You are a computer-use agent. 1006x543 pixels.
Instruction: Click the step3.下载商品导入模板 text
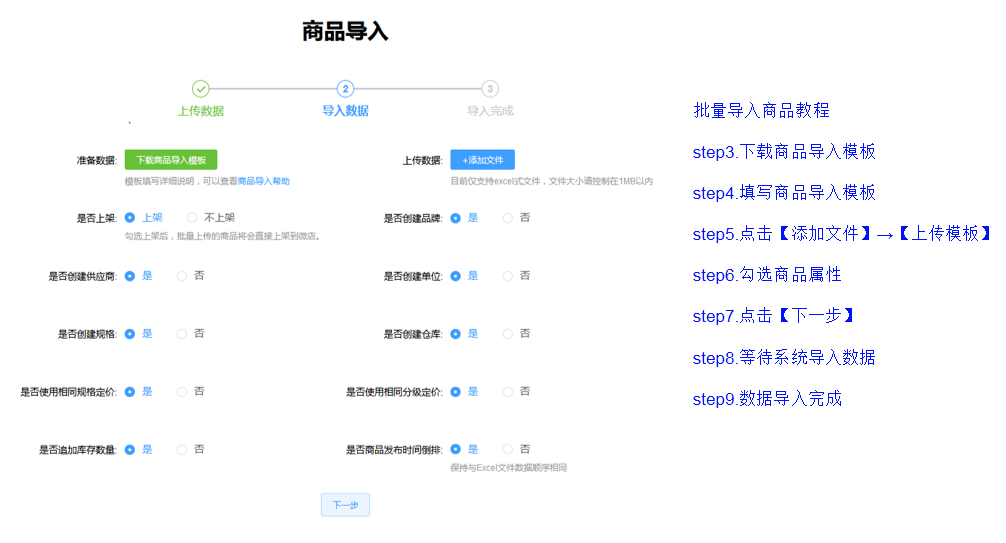coord(784,151)
